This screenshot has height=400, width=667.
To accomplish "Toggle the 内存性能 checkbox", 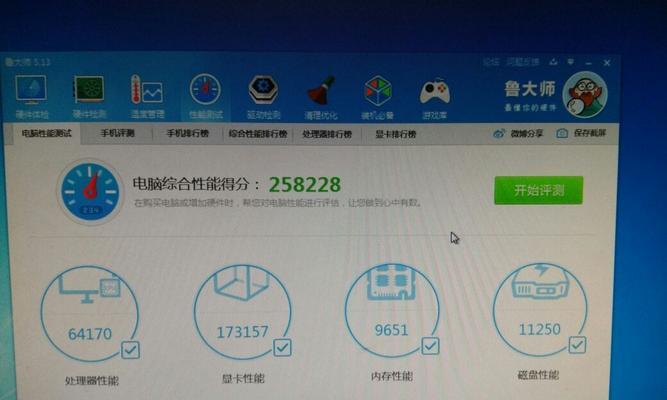I will [430, 346].
